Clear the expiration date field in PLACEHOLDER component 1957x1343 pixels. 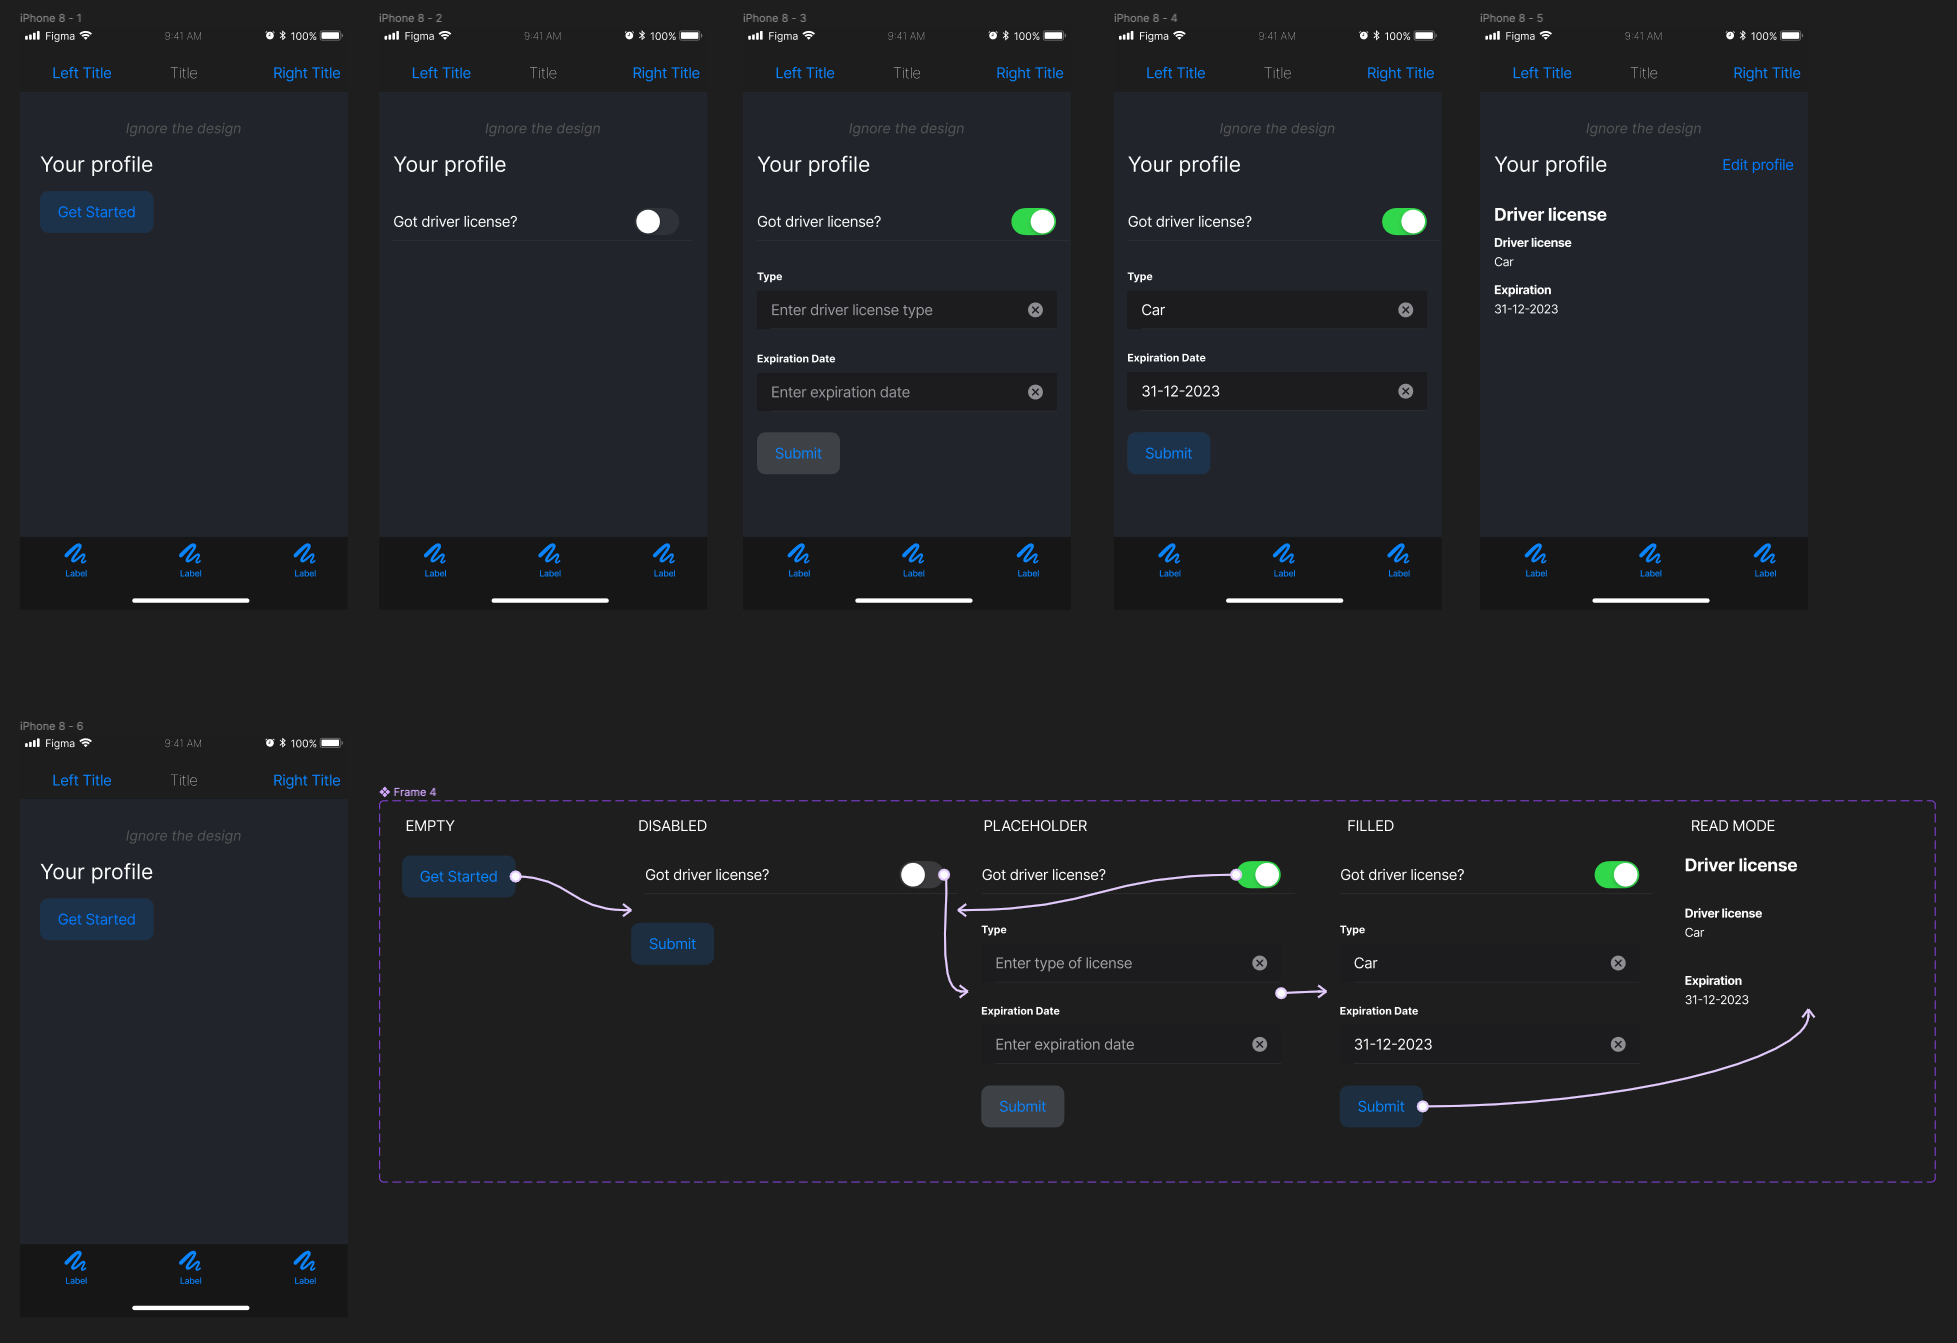1260,1044
